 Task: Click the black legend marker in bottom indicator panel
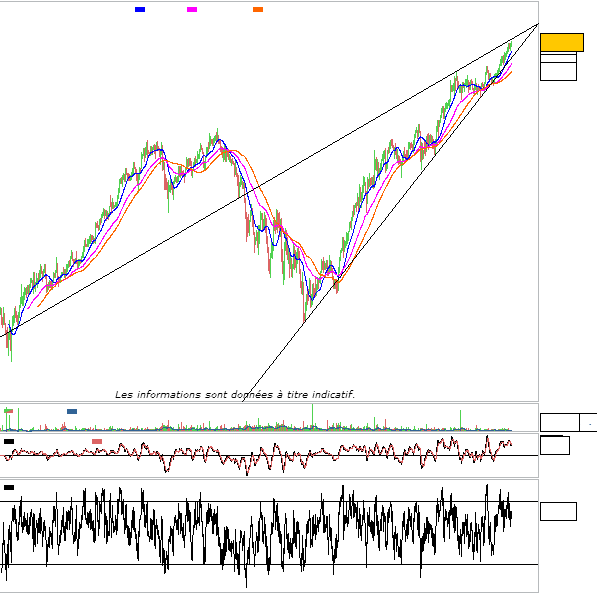(x=9, y=487)
